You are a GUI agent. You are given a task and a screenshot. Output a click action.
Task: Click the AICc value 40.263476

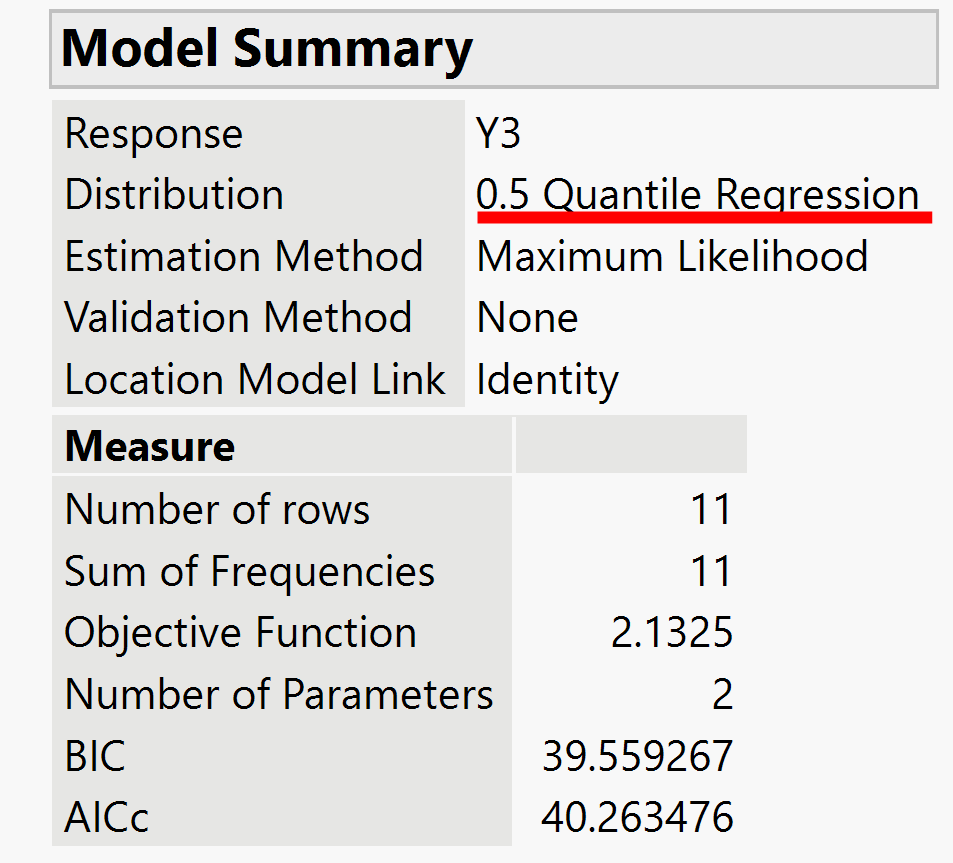(637, 818)
